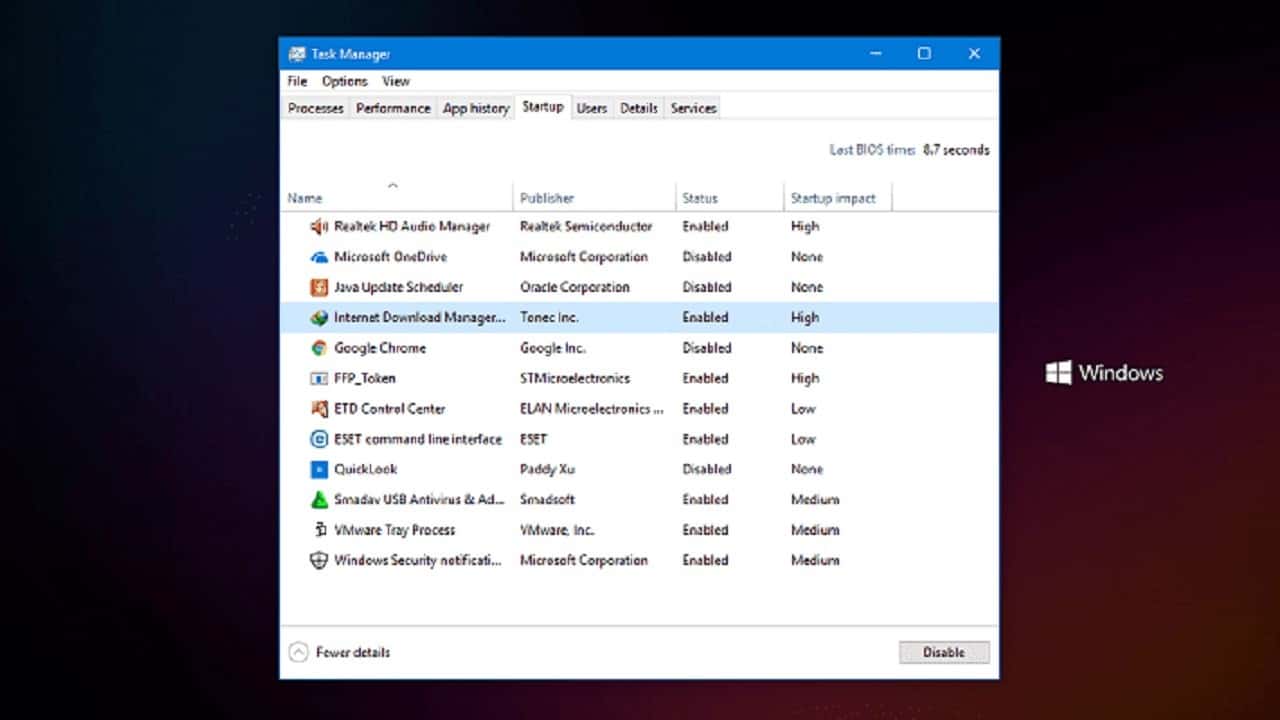Click the Last BIOS time value
Image resolution: width=1280 pixels, height=720 pixels.
pos(956,150)
